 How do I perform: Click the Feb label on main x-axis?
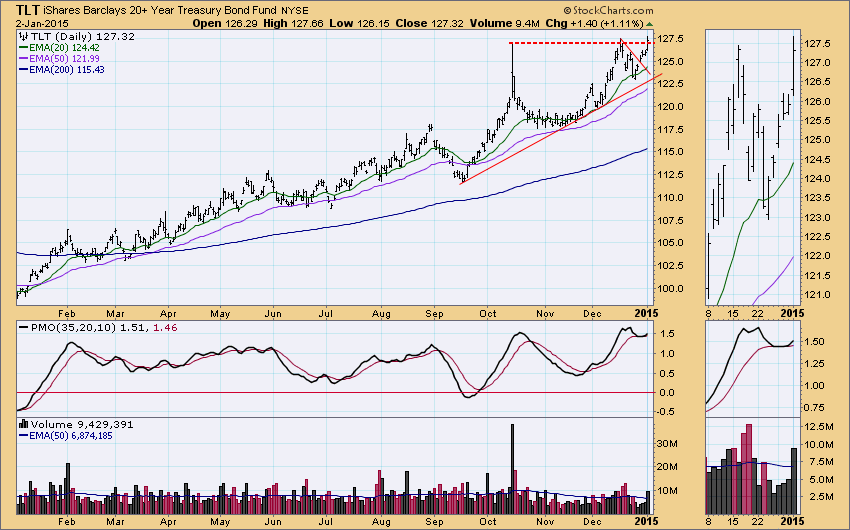[x=67, y=314]
